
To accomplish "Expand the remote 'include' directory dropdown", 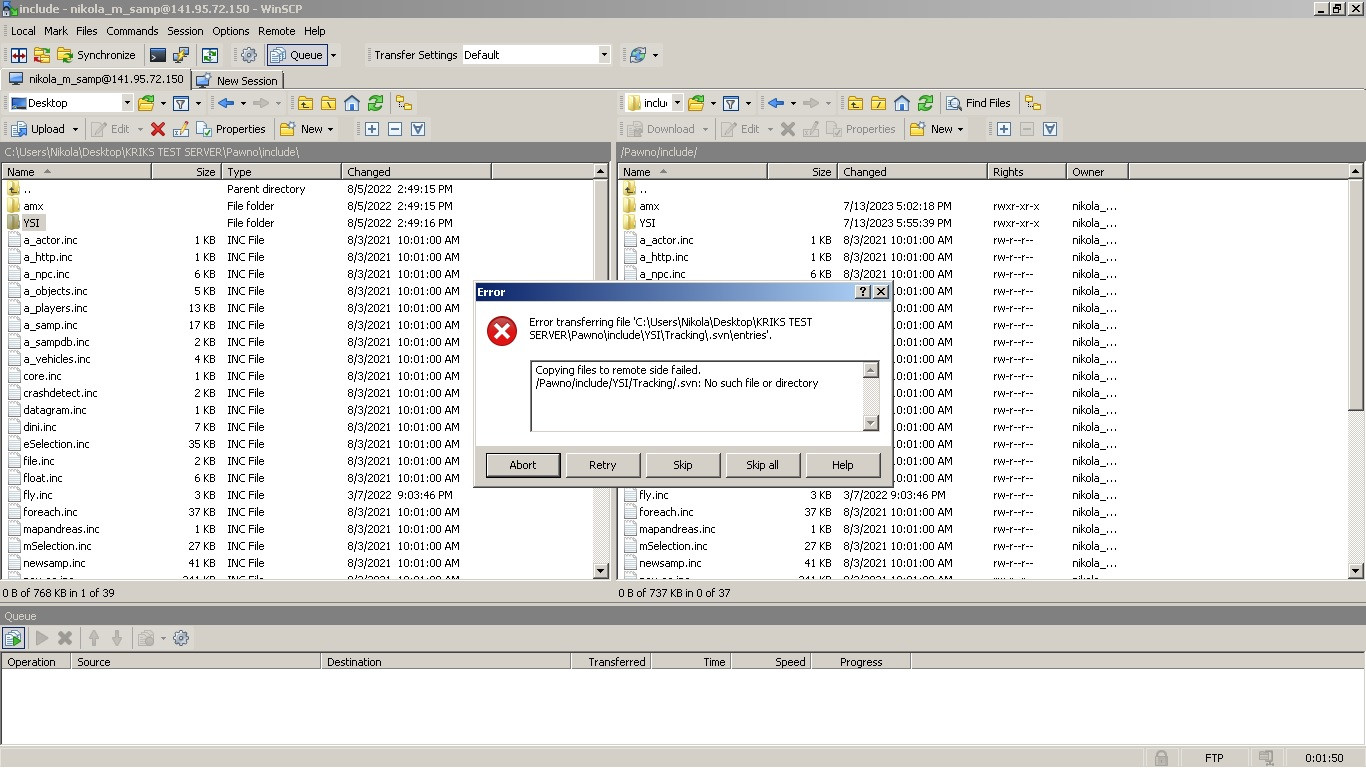I will (677, 103).
